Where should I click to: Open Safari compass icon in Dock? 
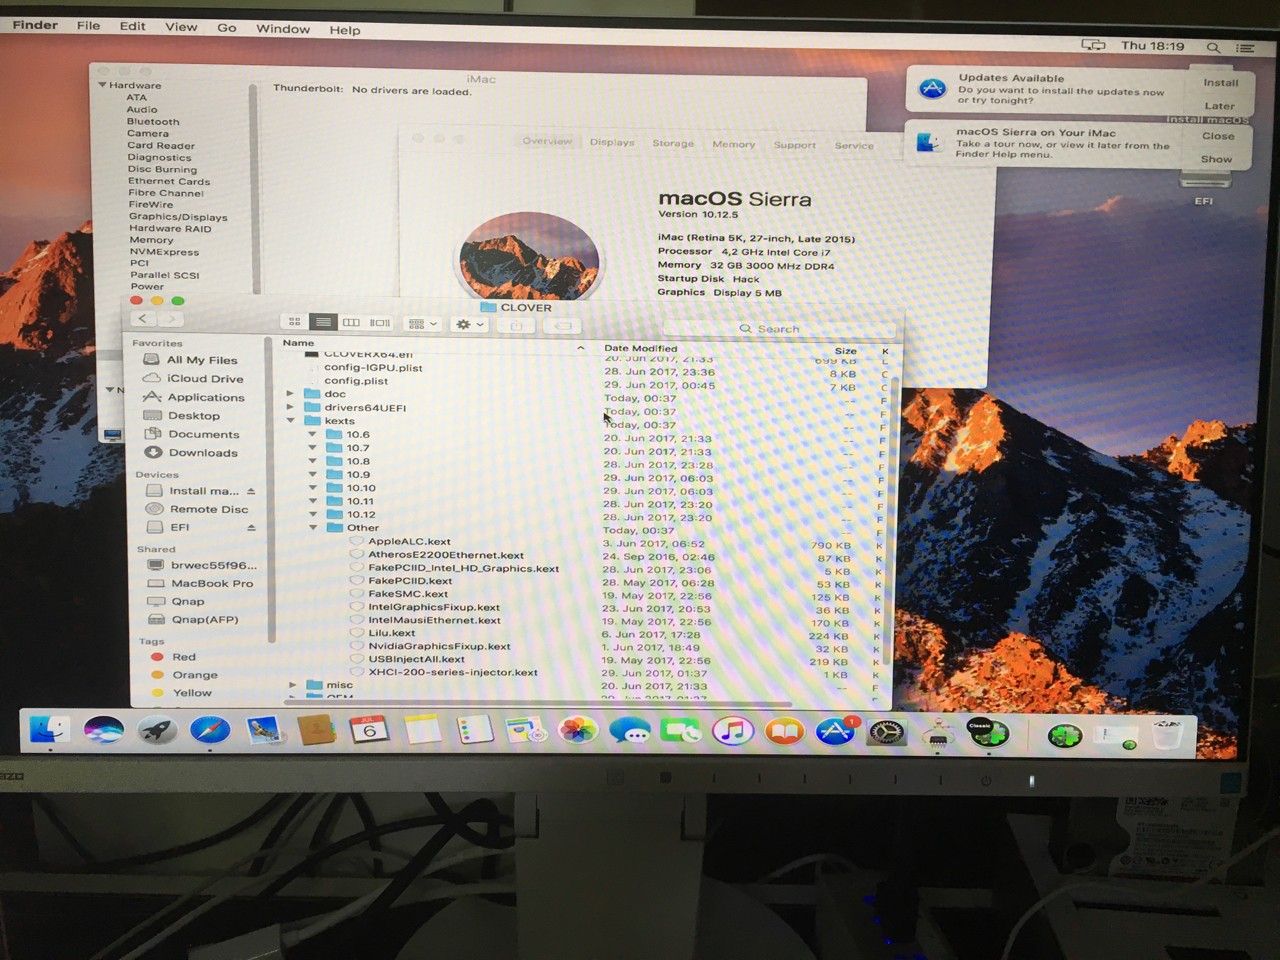(210, 732)
